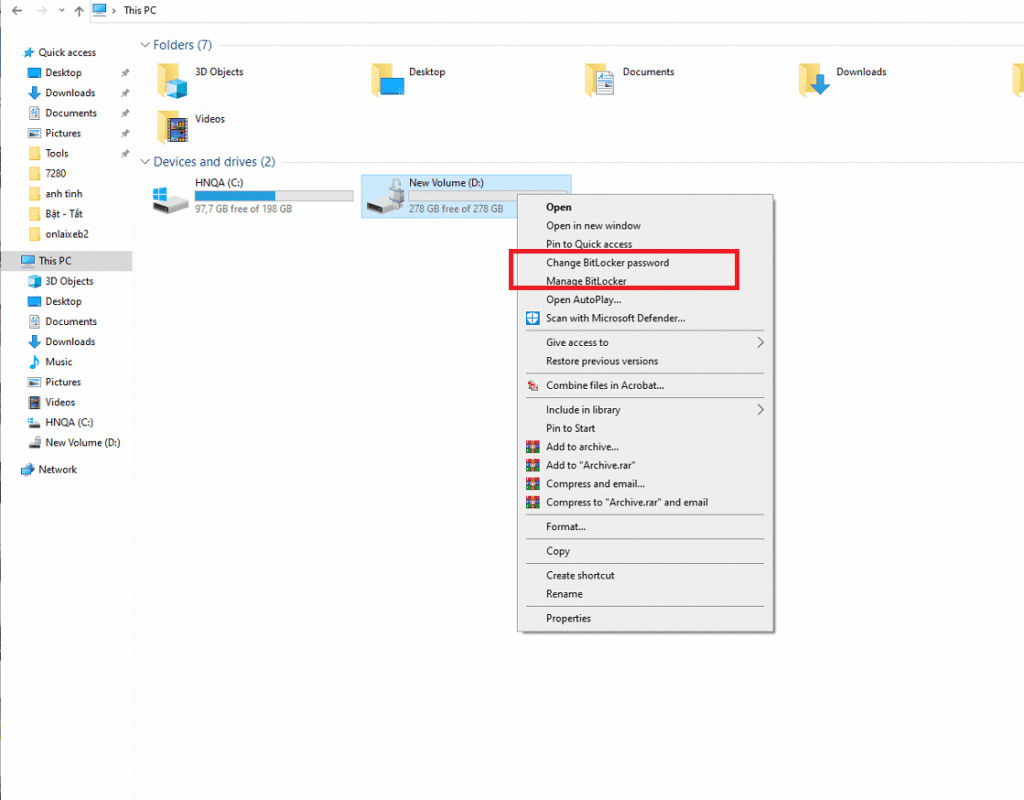
Task: Open the Network item in sidebar
Action: [56, 469]
